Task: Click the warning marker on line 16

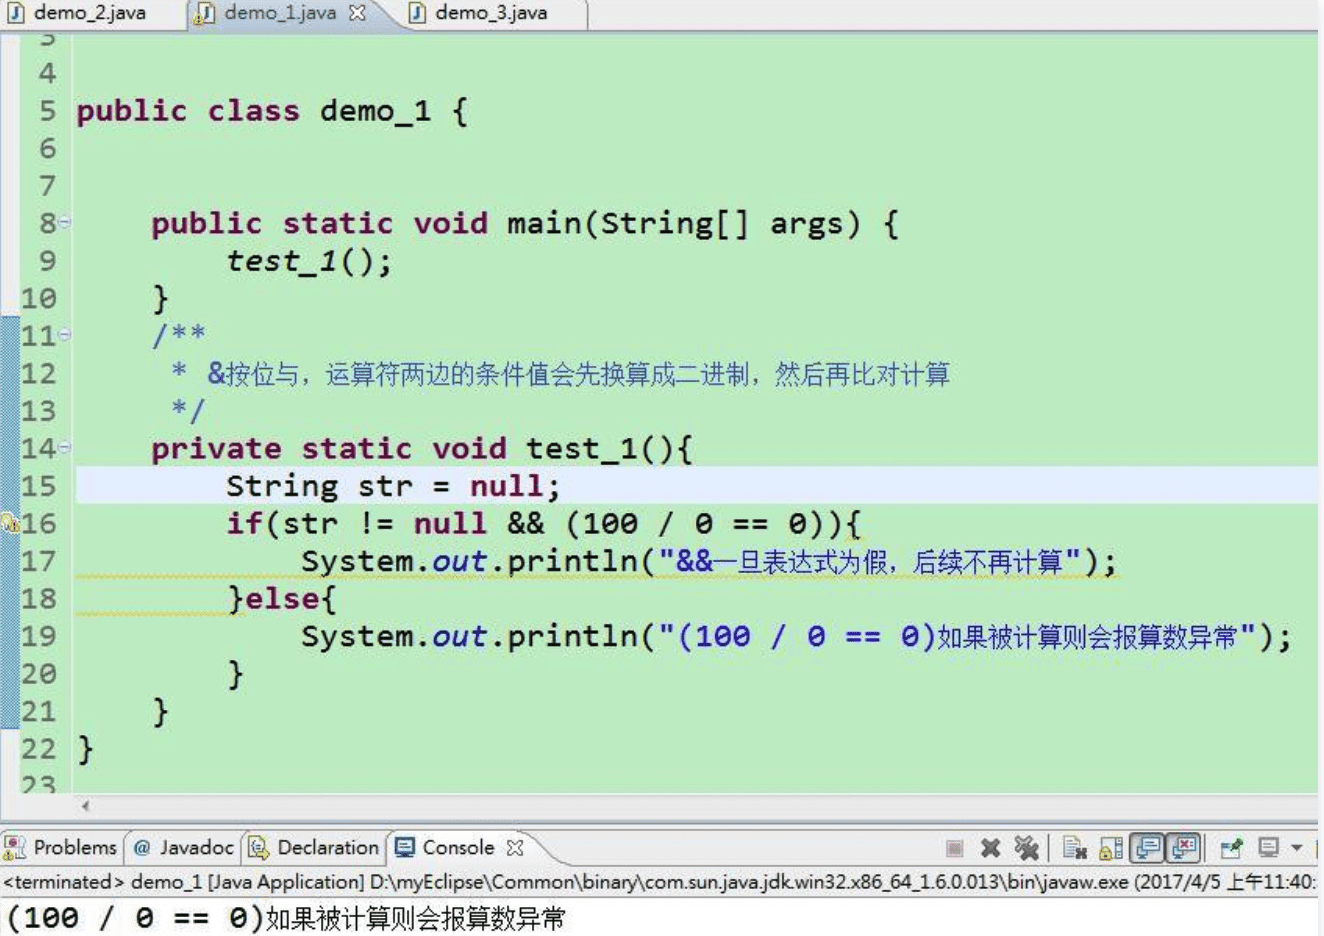Action: [x=10, y=523]
